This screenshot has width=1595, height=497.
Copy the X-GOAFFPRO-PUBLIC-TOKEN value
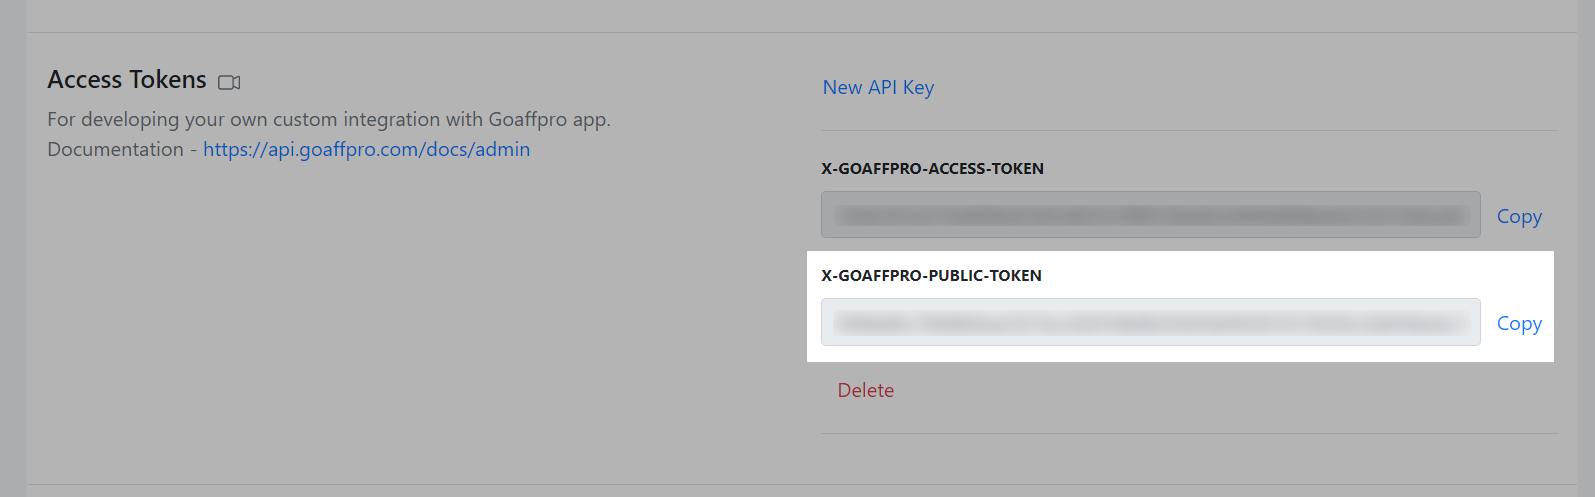click(1518, 323)
